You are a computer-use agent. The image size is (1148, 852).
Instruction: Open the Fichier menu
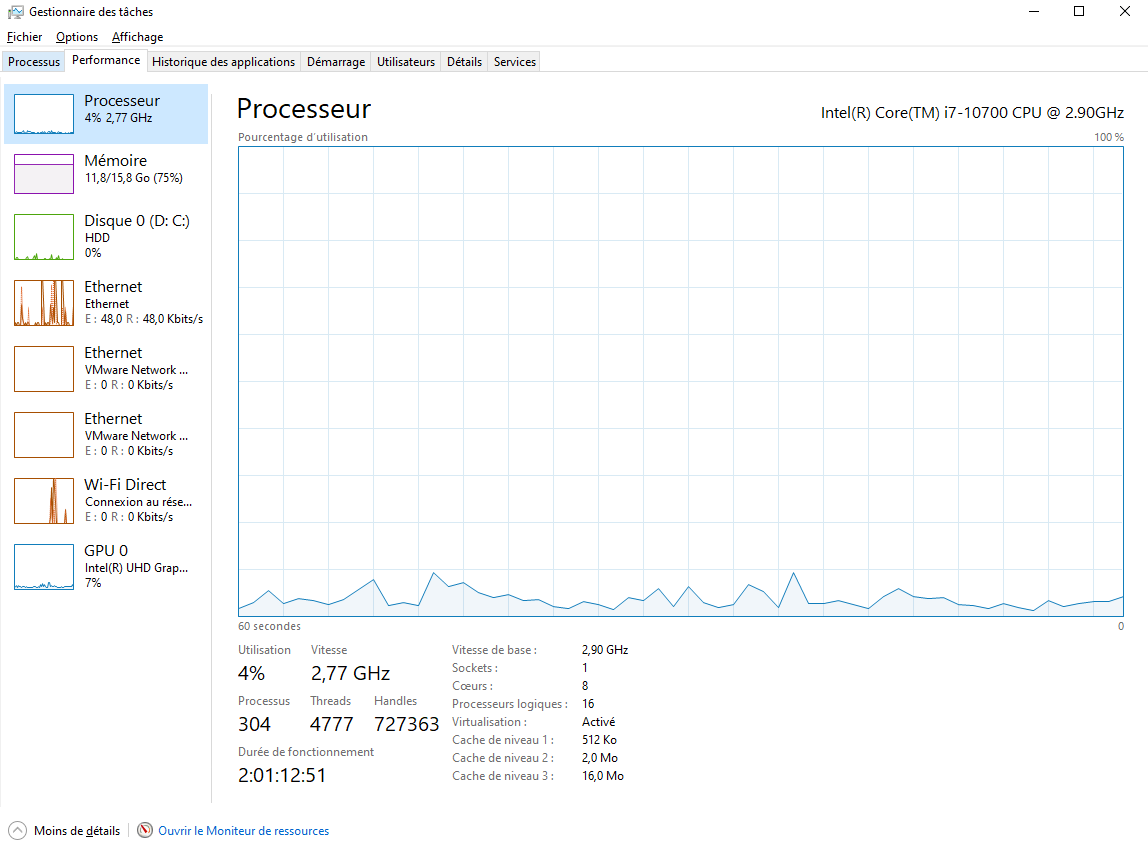(x=24, y=37)
